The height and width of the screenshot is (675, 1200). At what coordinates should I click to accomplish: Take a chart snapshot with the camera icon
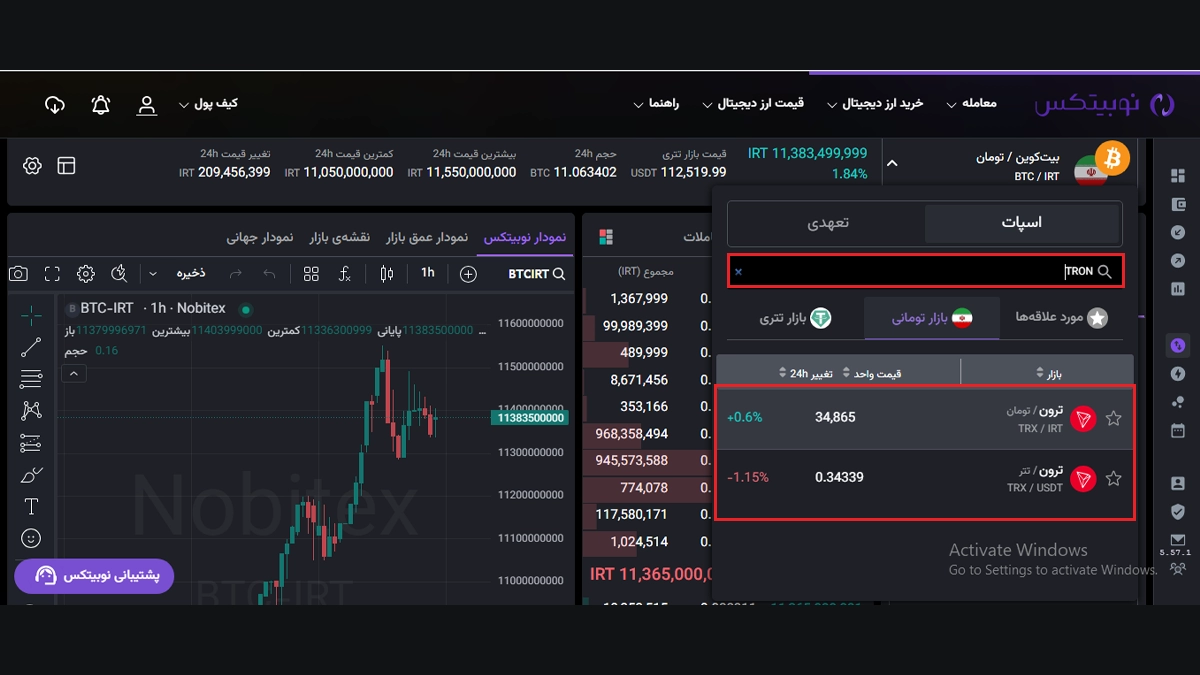click(x=18, y=274)
